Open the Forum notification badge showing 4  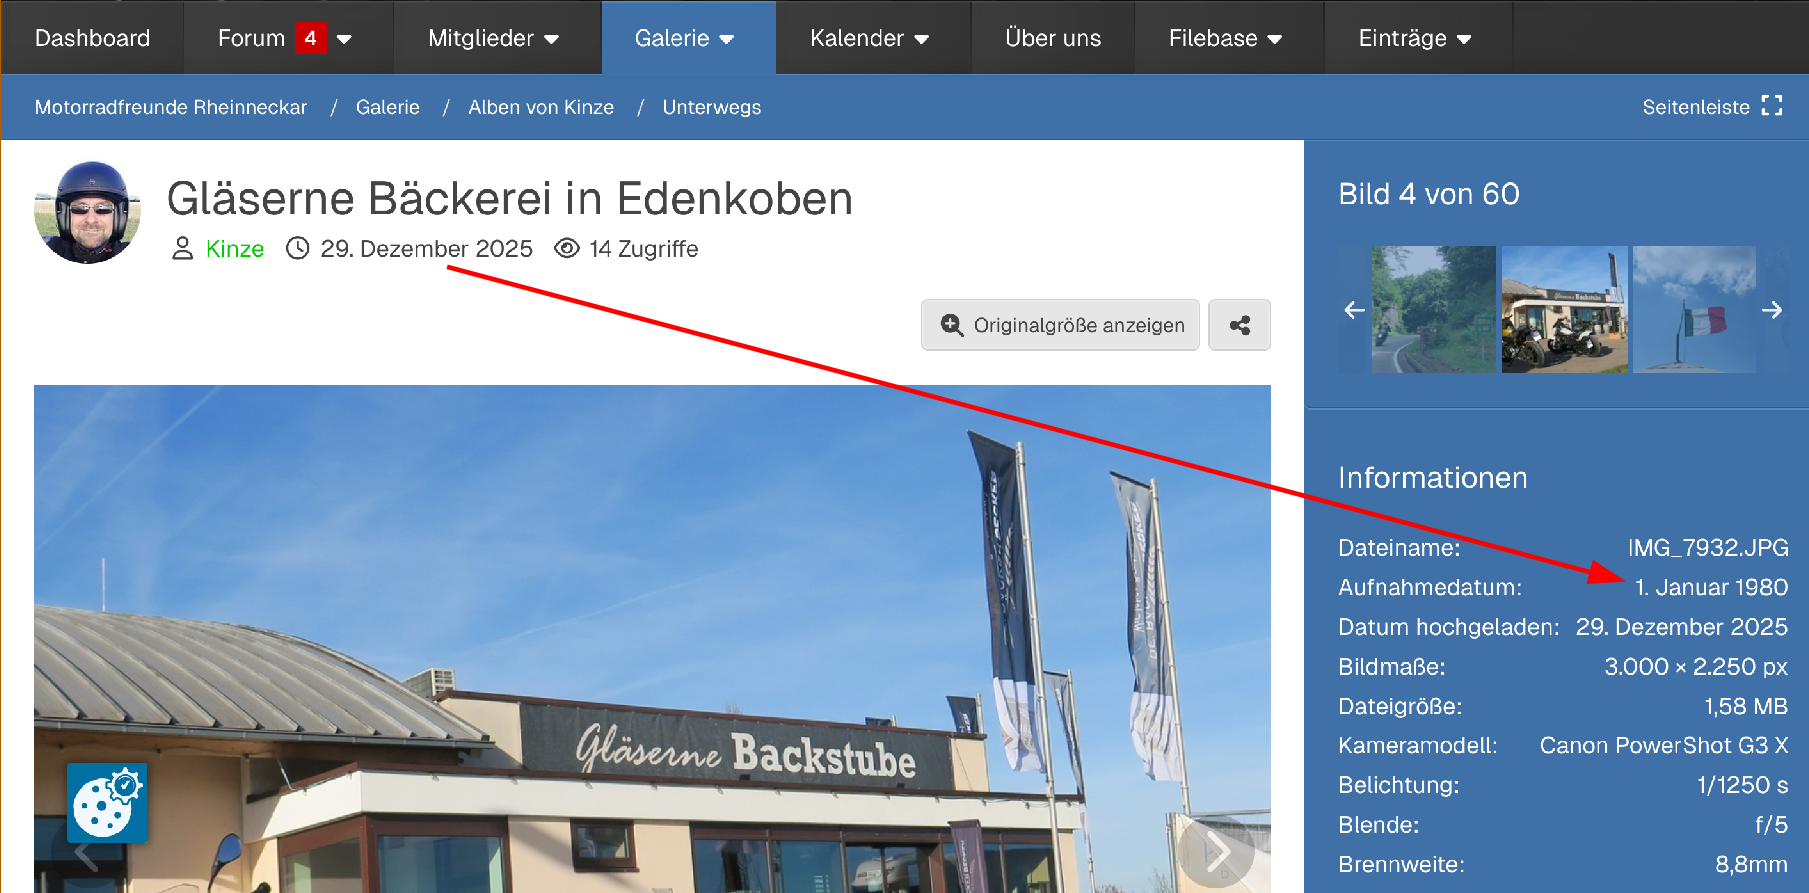[311, 38]
